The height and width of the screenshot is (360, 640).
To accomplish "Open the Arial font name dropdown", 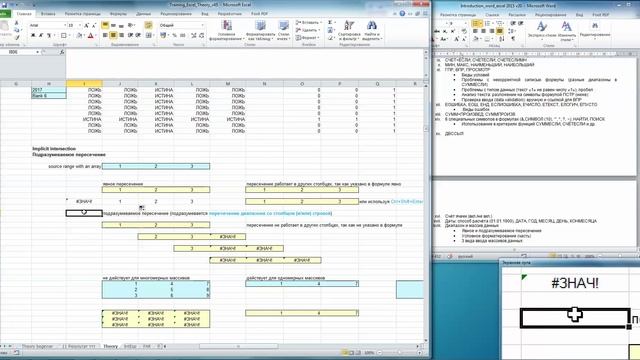I will (x=65, y=25).
